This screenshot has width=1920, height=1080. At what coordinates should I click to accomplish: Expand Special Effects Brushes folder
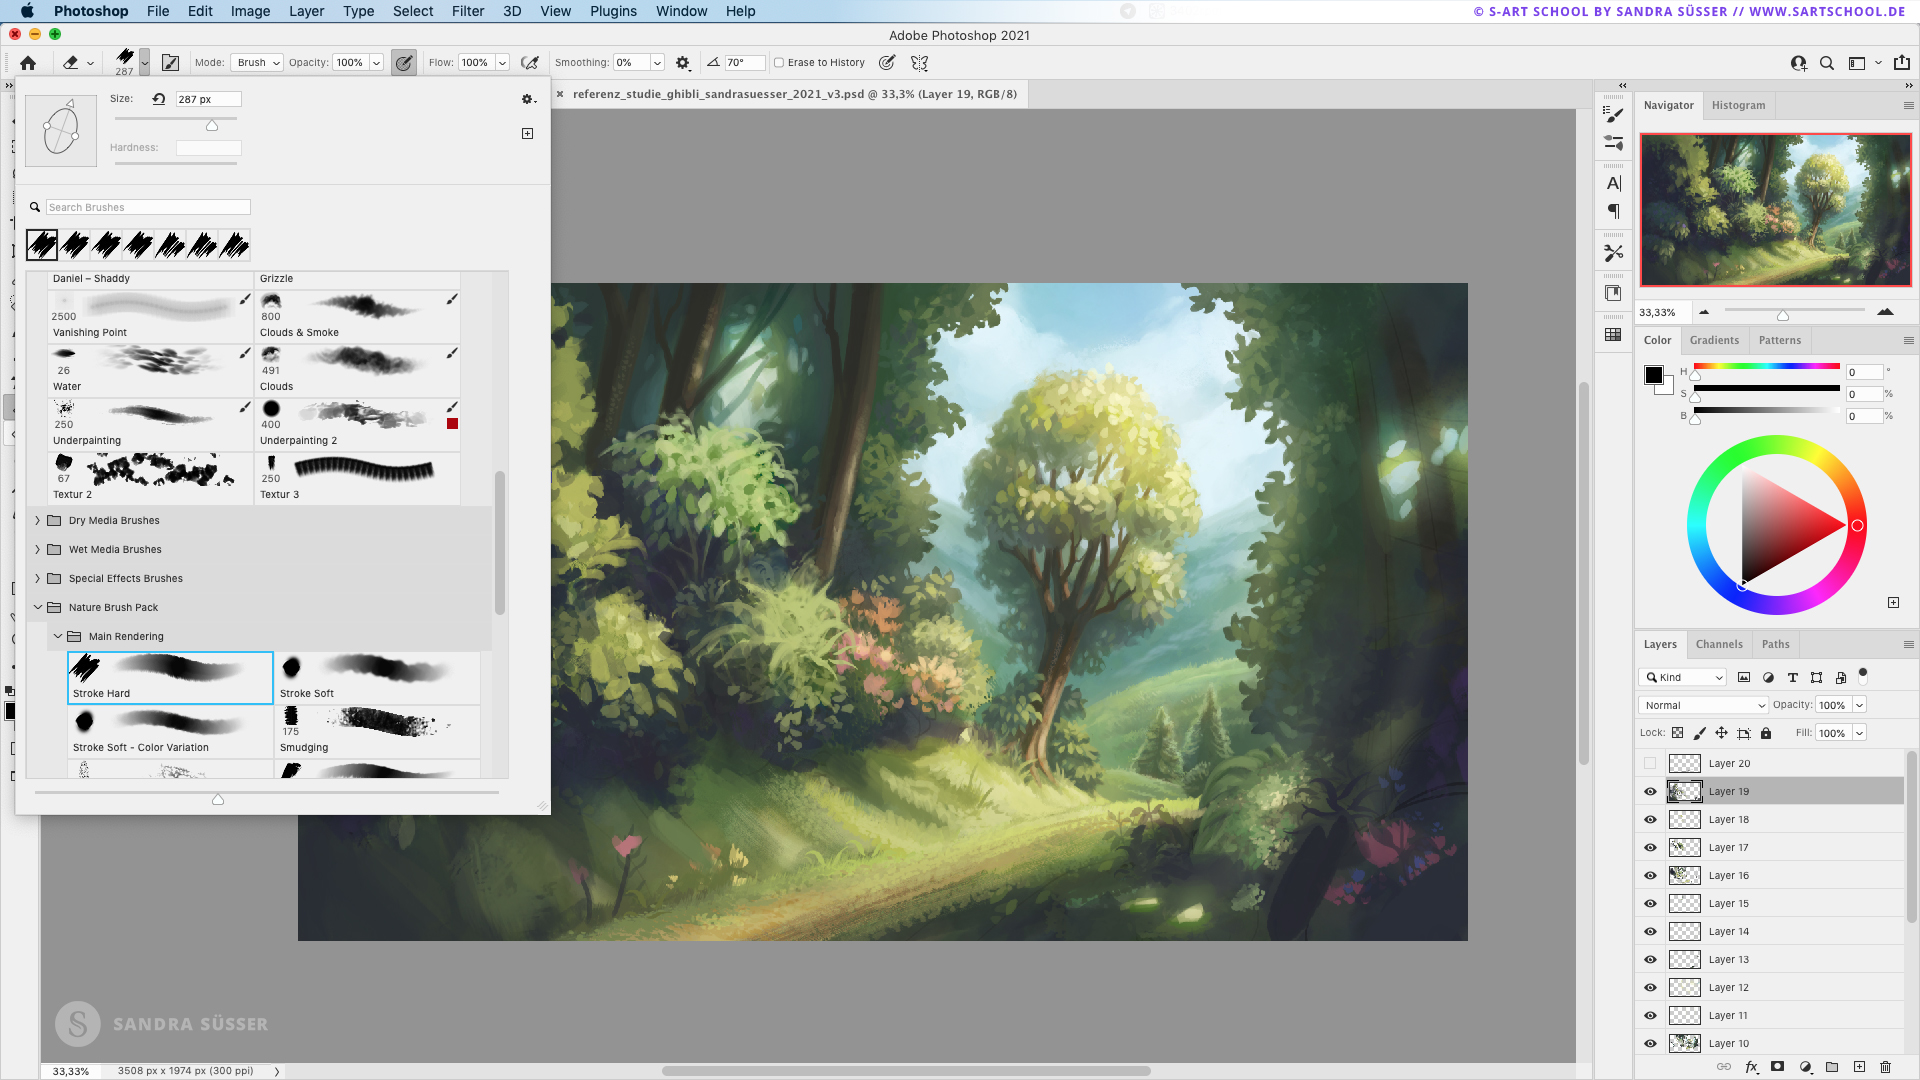click(38, 579)
